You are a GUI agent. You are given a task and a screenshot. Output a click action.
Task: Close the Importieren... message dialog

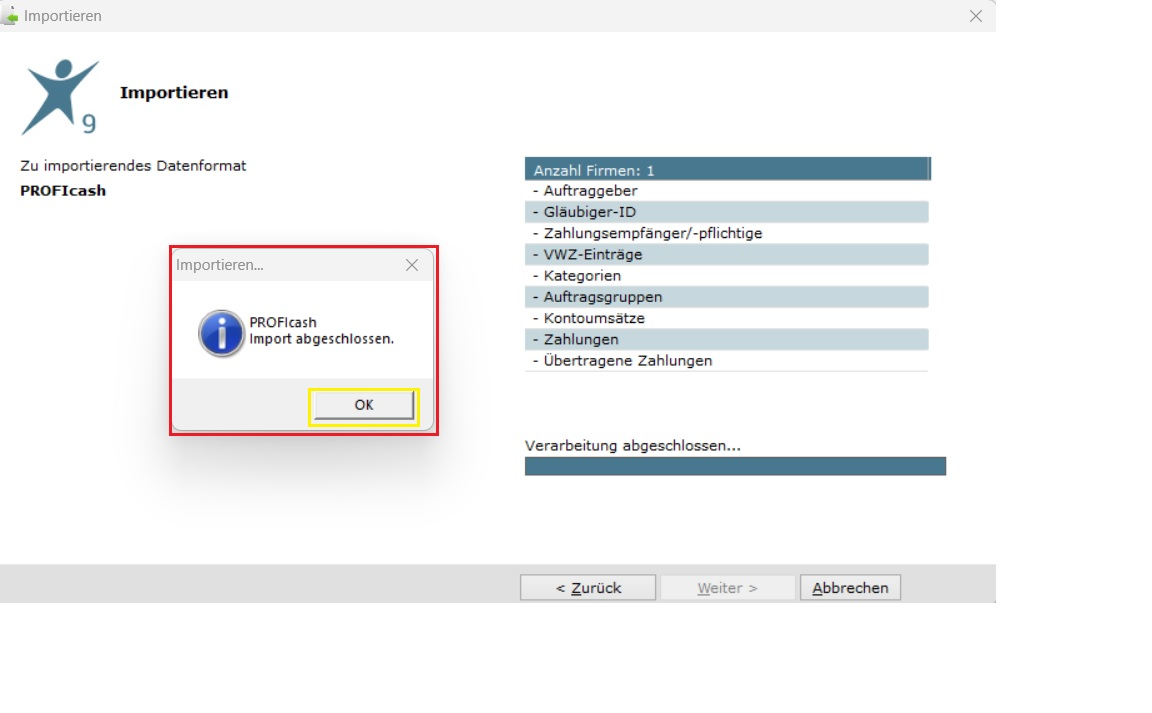(x=411, y=265)
